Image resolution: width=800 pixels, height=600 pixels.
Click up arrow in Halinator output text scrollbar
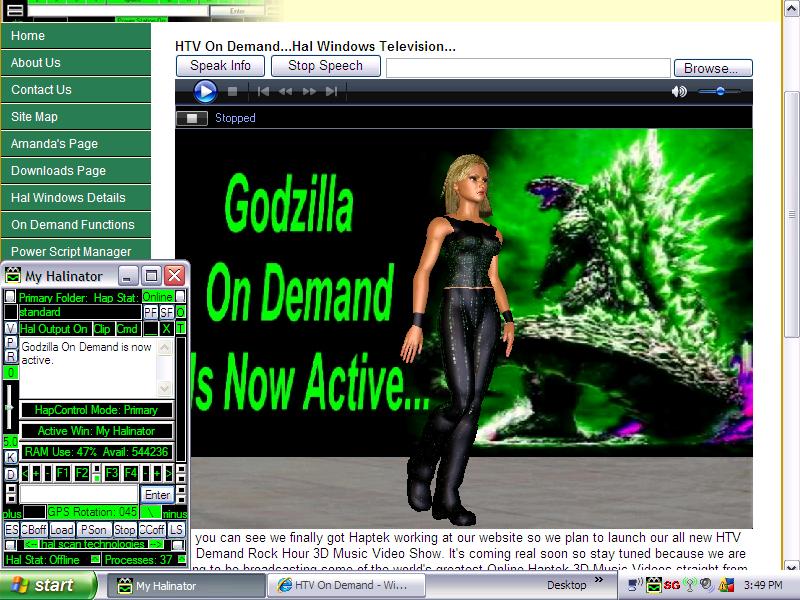pyautogui.click(x=165, y=348)
